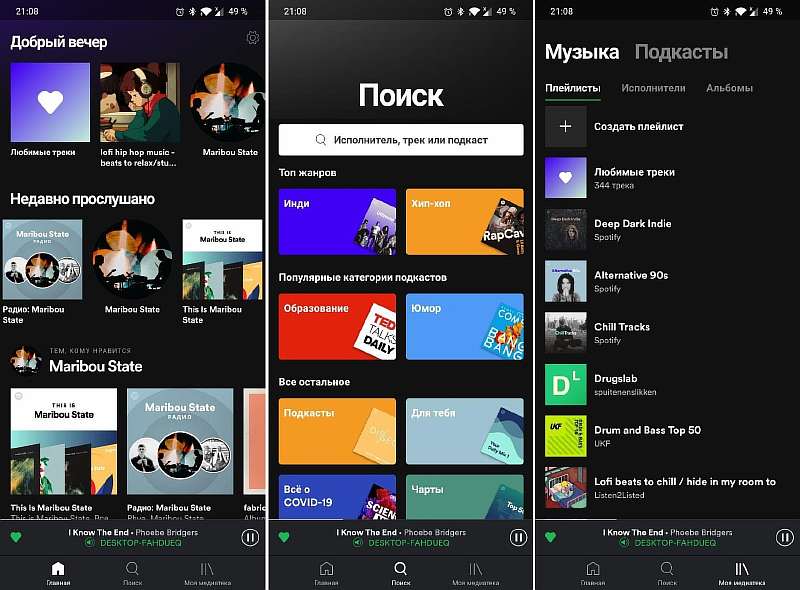Open the Инди genre tile

337,221
